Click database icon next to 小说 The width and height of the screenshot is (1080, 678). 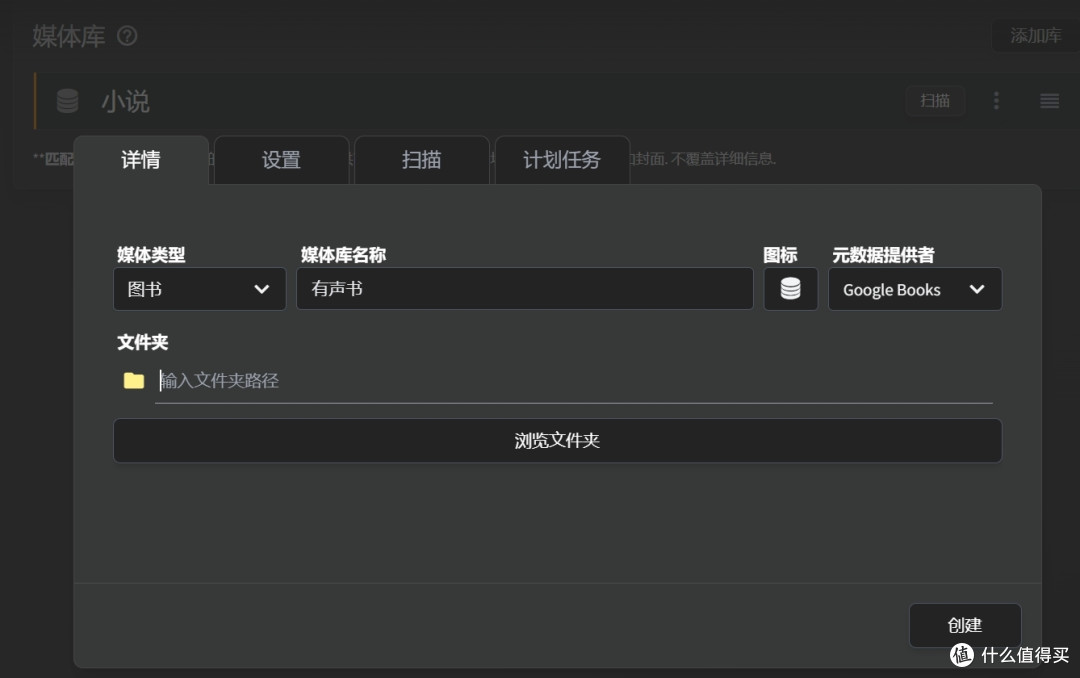point(68,101)
